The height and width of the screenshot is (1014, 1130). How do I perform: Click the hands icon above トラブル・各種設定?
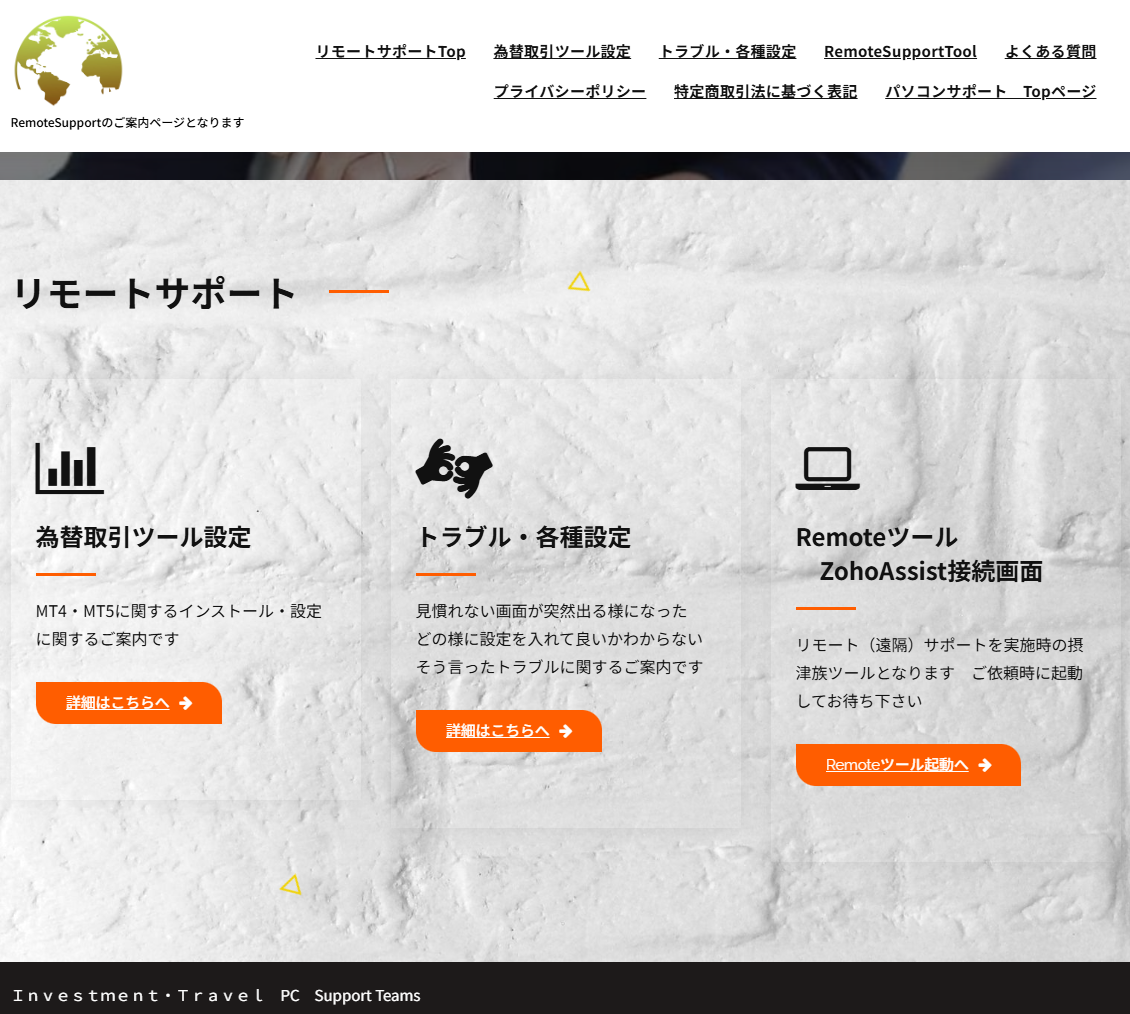[x=454, y=468]
